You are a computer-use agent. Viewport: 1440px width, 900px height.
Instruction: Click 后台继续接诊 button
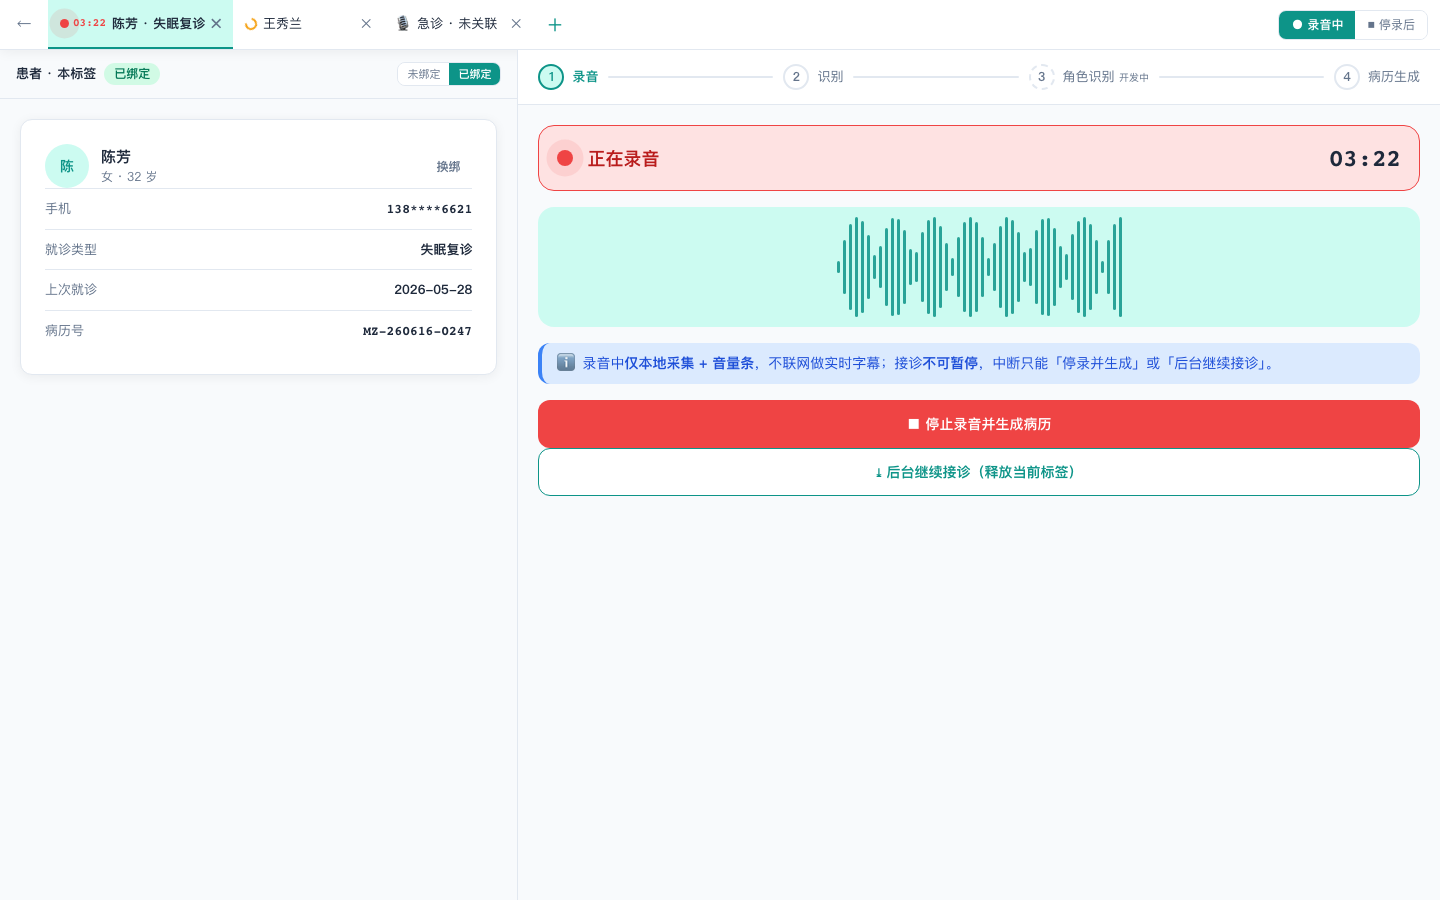[x=979, y=472]
